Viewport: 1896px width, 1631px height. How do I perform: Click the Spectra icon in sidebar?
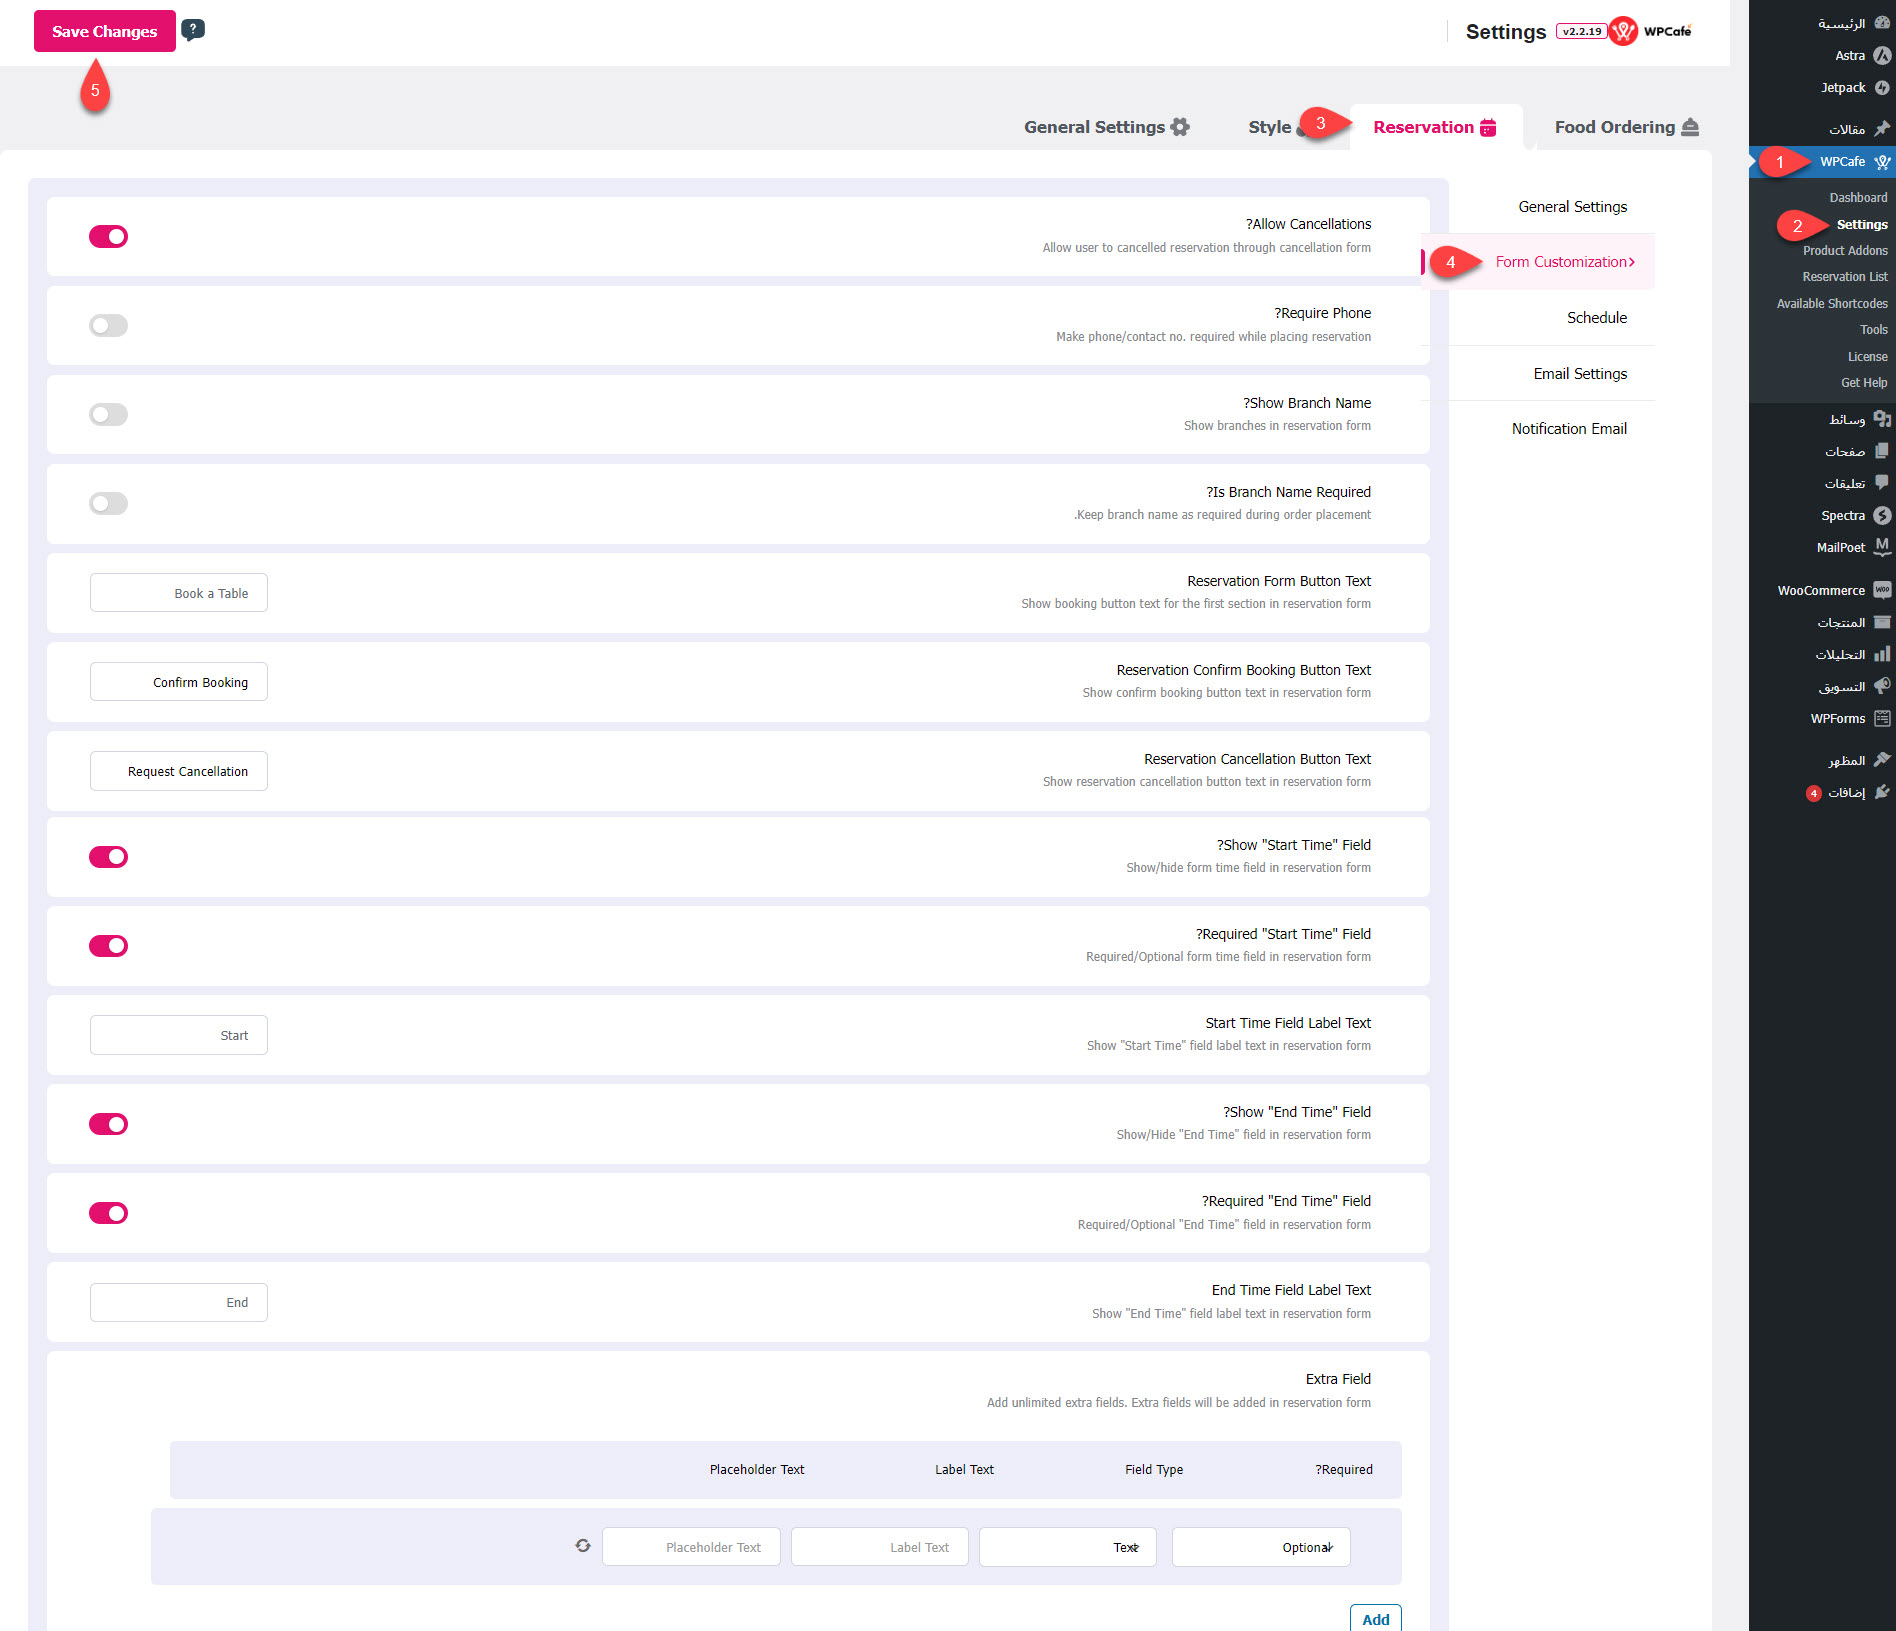tap(1882, 516)
